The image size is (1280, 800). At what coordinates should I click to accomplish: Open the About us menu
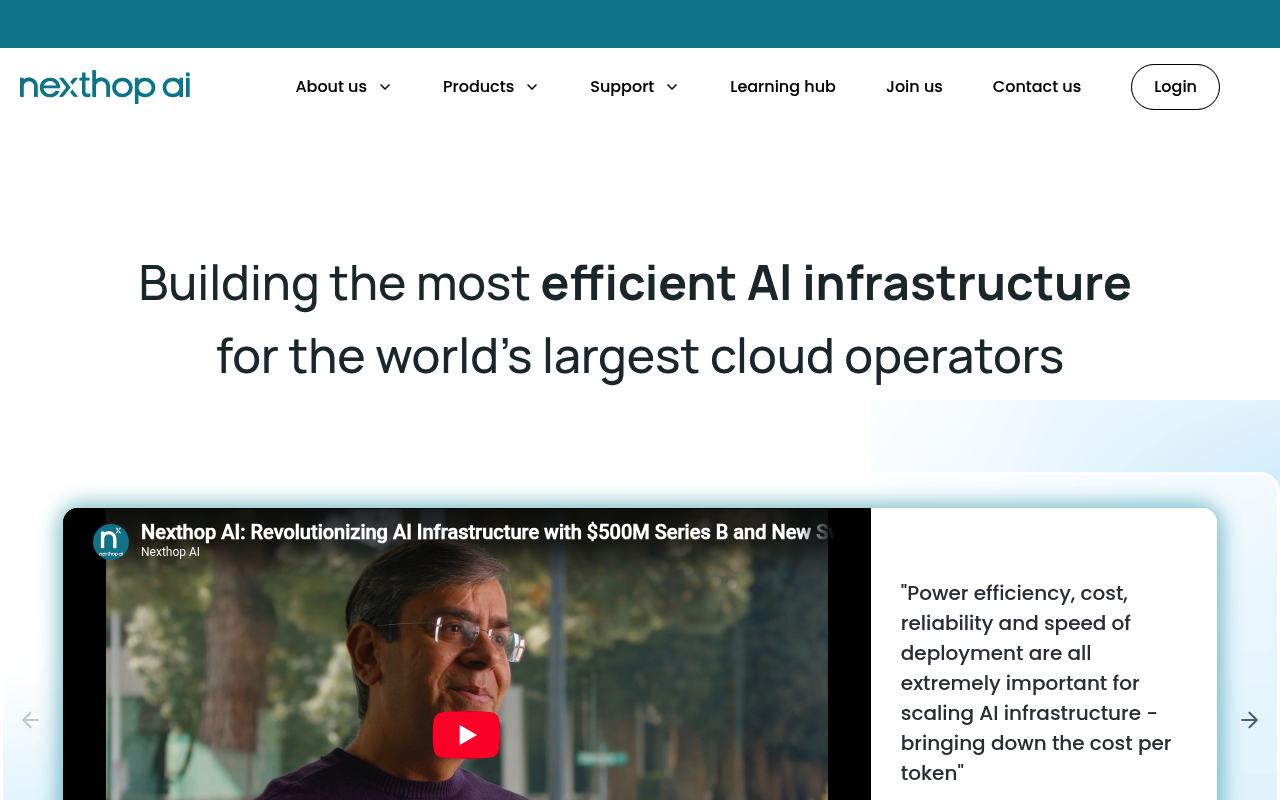(331, 87)
